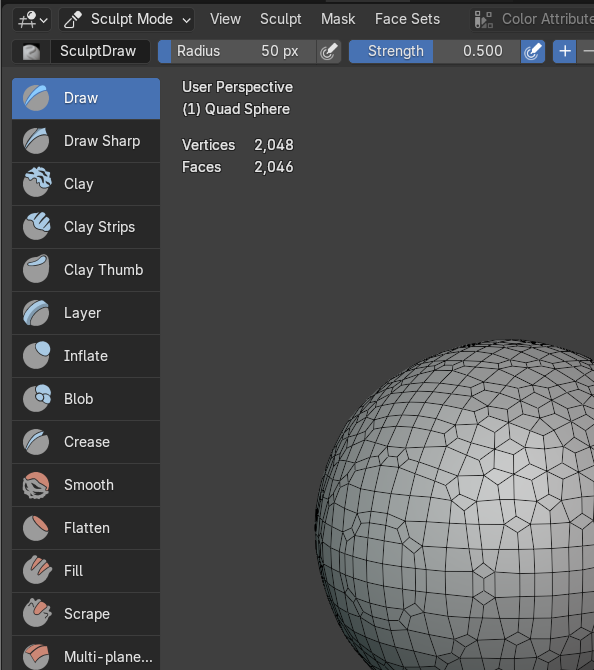594x670 pixels.
Task: Open the Color Attribute selector
Action: (x=532, y=19)
